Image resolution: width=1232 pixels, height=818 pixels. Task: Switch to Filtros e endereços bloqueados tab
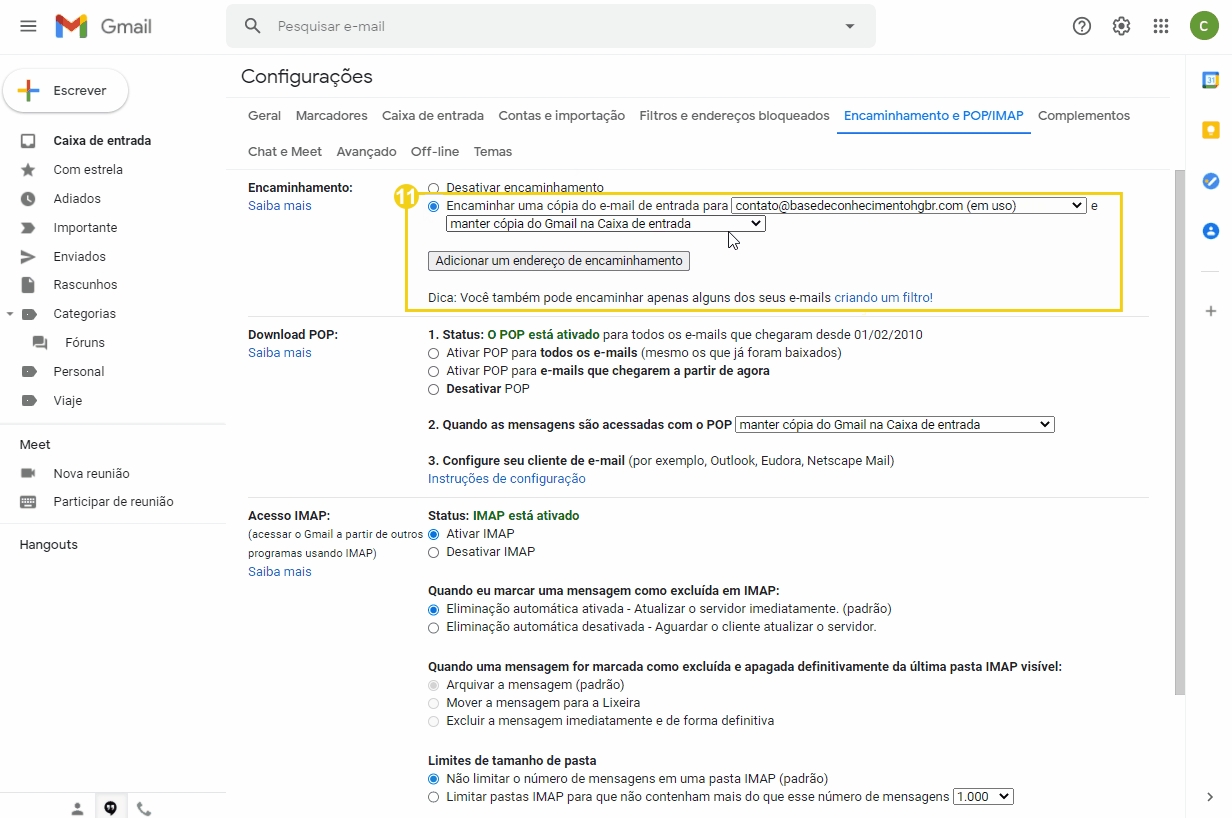tap(734, 116)
